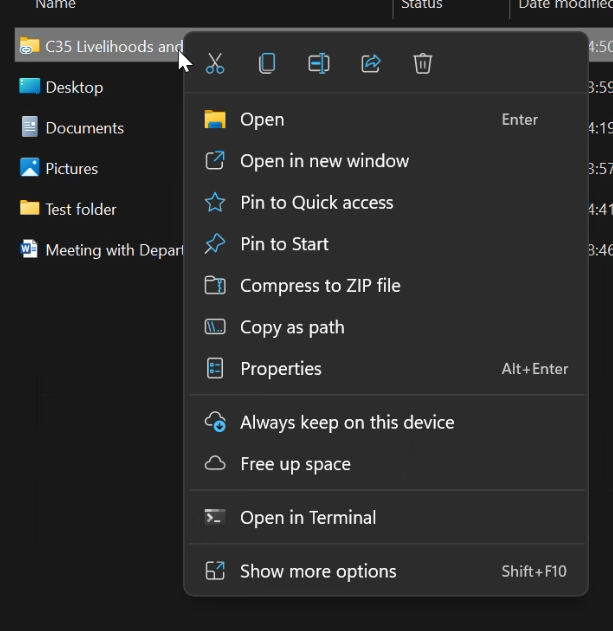This screenshot has width=613, height=631.
Task: Select the Test folder item
Action: click(x=80, y=209)
